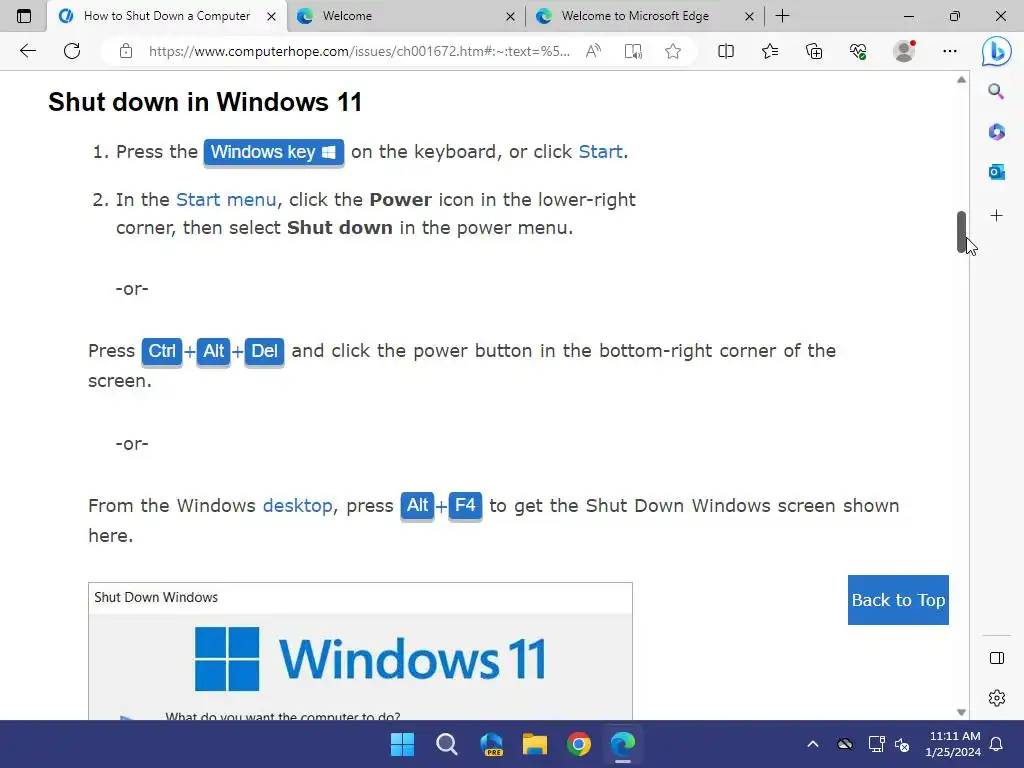Viewport: 1024px width, 768px height.
Task: Open Bing Copilot sidebar button
Action: (997, 51)
